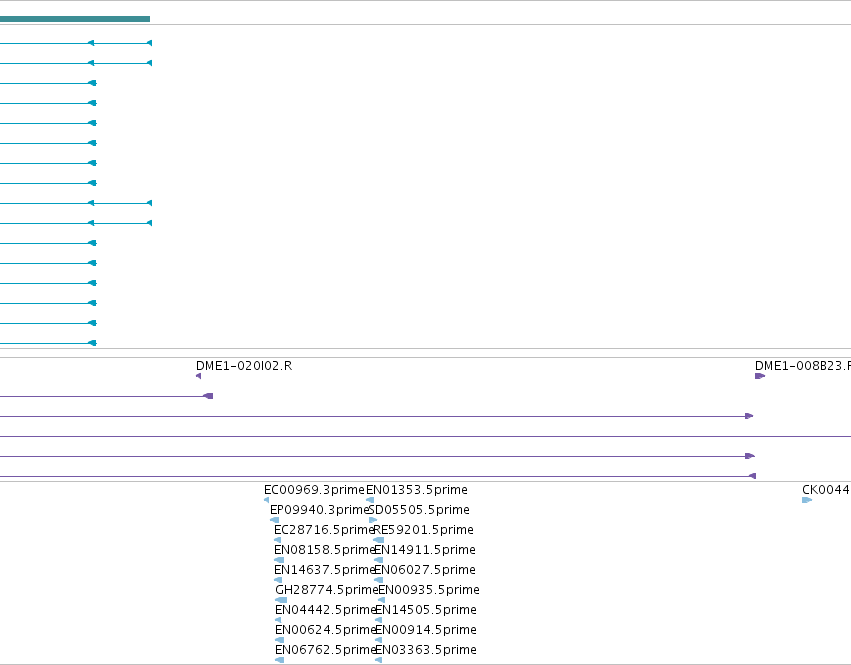This screenshot has height=665, width=851.
Task: Select the GH28774.5prime EST label
Action: click(327, 590)
